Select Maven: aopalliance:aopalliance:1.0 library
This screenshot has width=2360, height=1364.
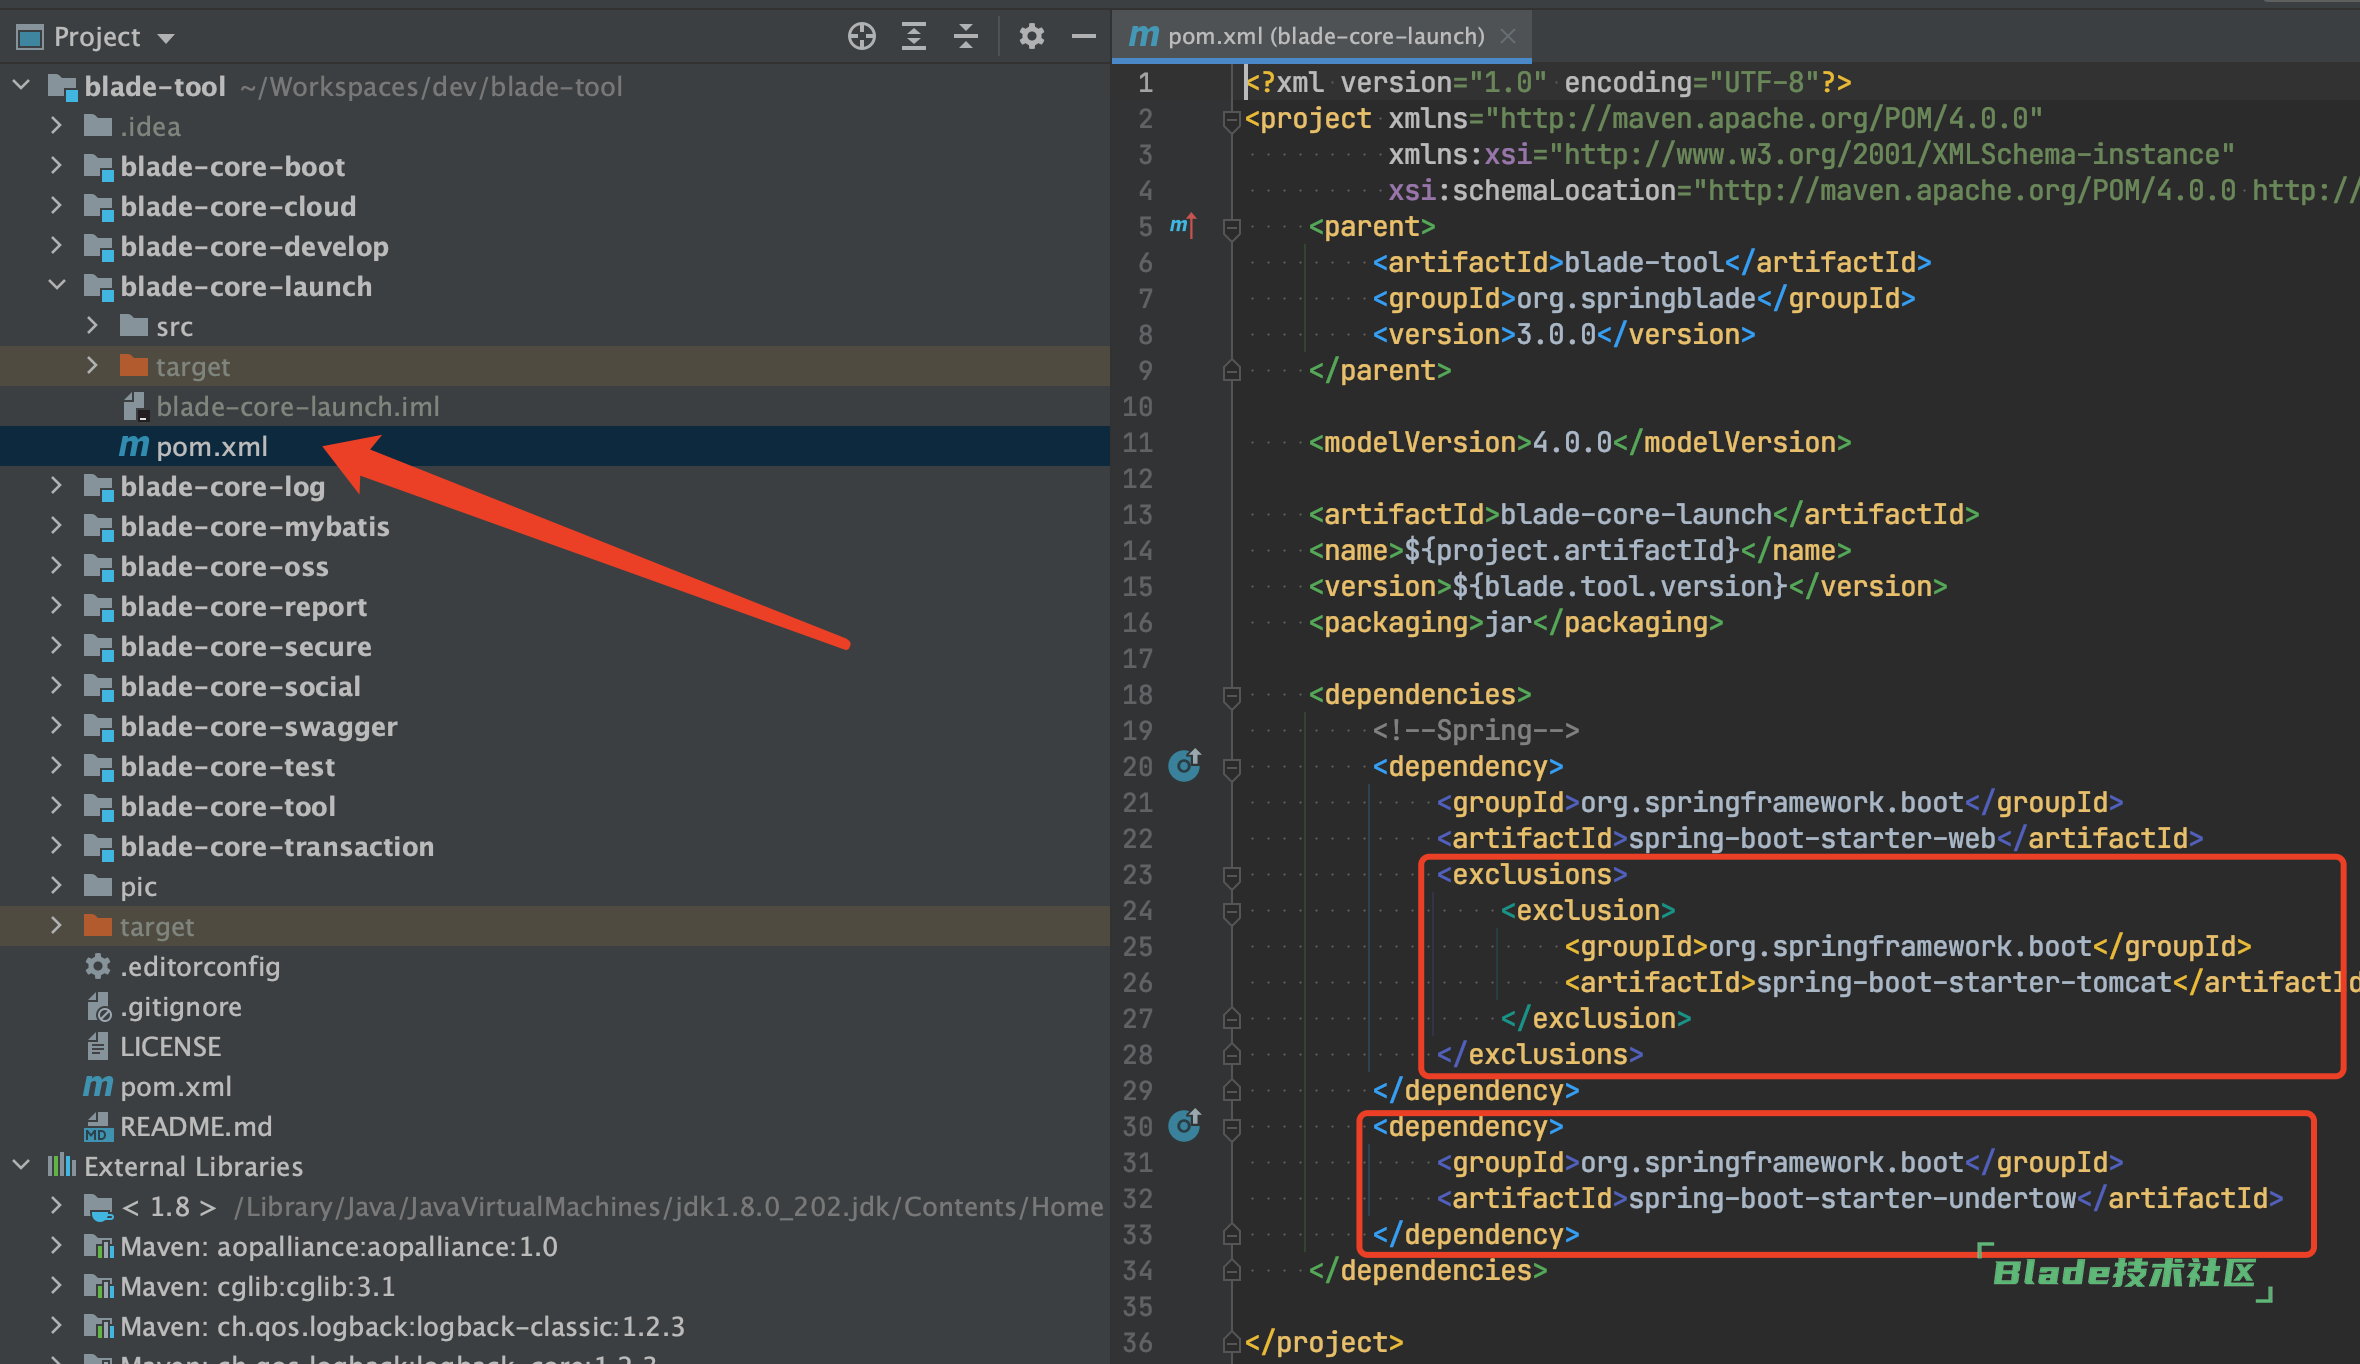pos(338,1246)
